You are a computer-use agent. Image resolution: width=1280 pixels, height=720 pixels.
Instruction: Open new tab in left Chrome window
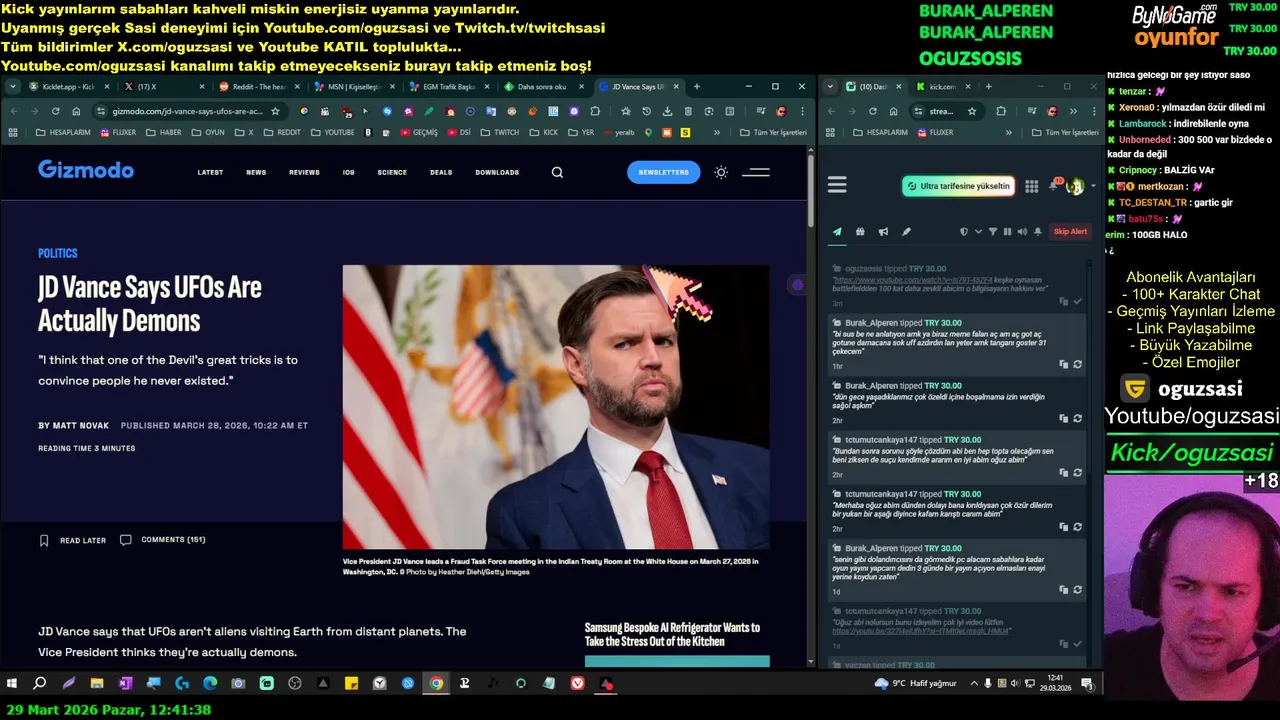tap(697, 87)
